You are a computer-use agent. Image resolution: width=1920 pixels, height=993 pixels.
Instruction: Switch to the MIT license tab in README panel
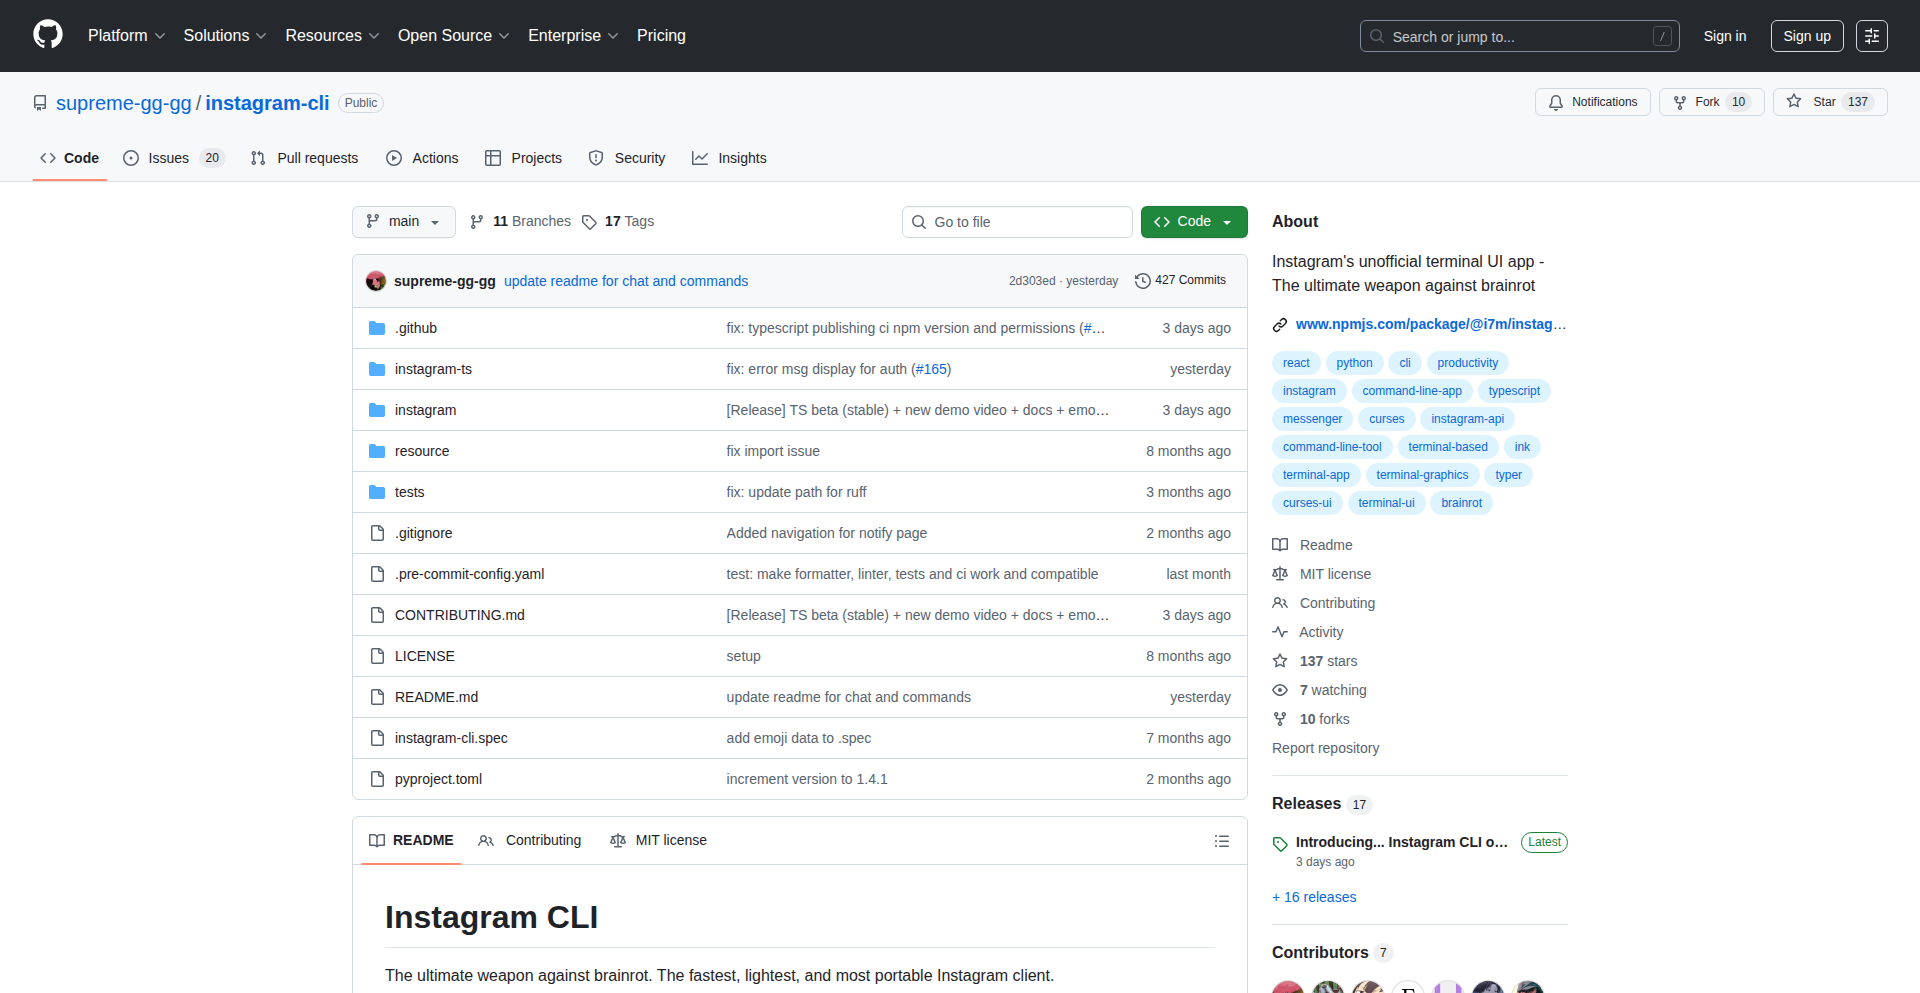pos(658,841)
